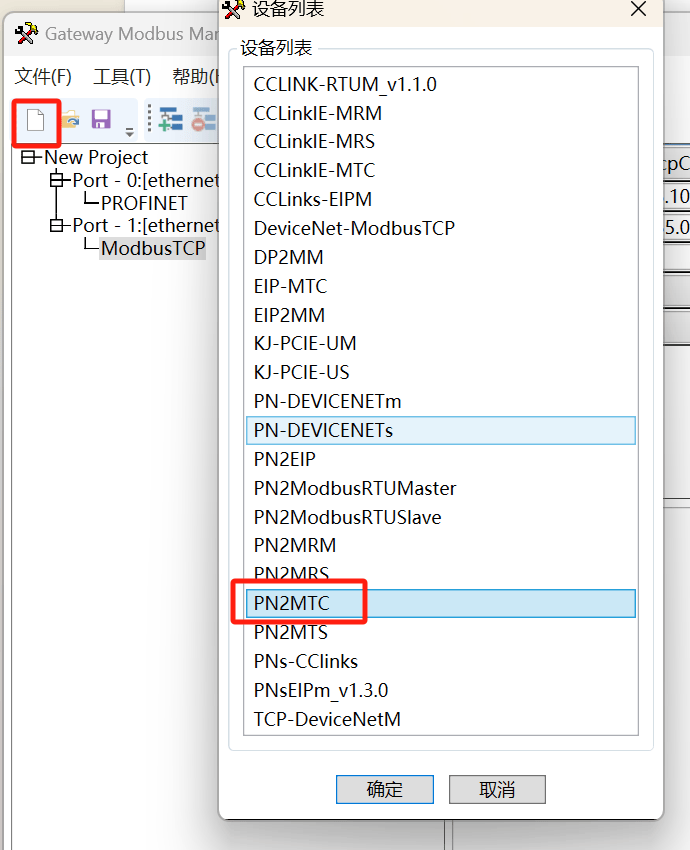Image resolution: width=690 pixels, height=850 pixels.
Task: Select PN2ModbusRTUSlave in device list
Action: point(441,517)
